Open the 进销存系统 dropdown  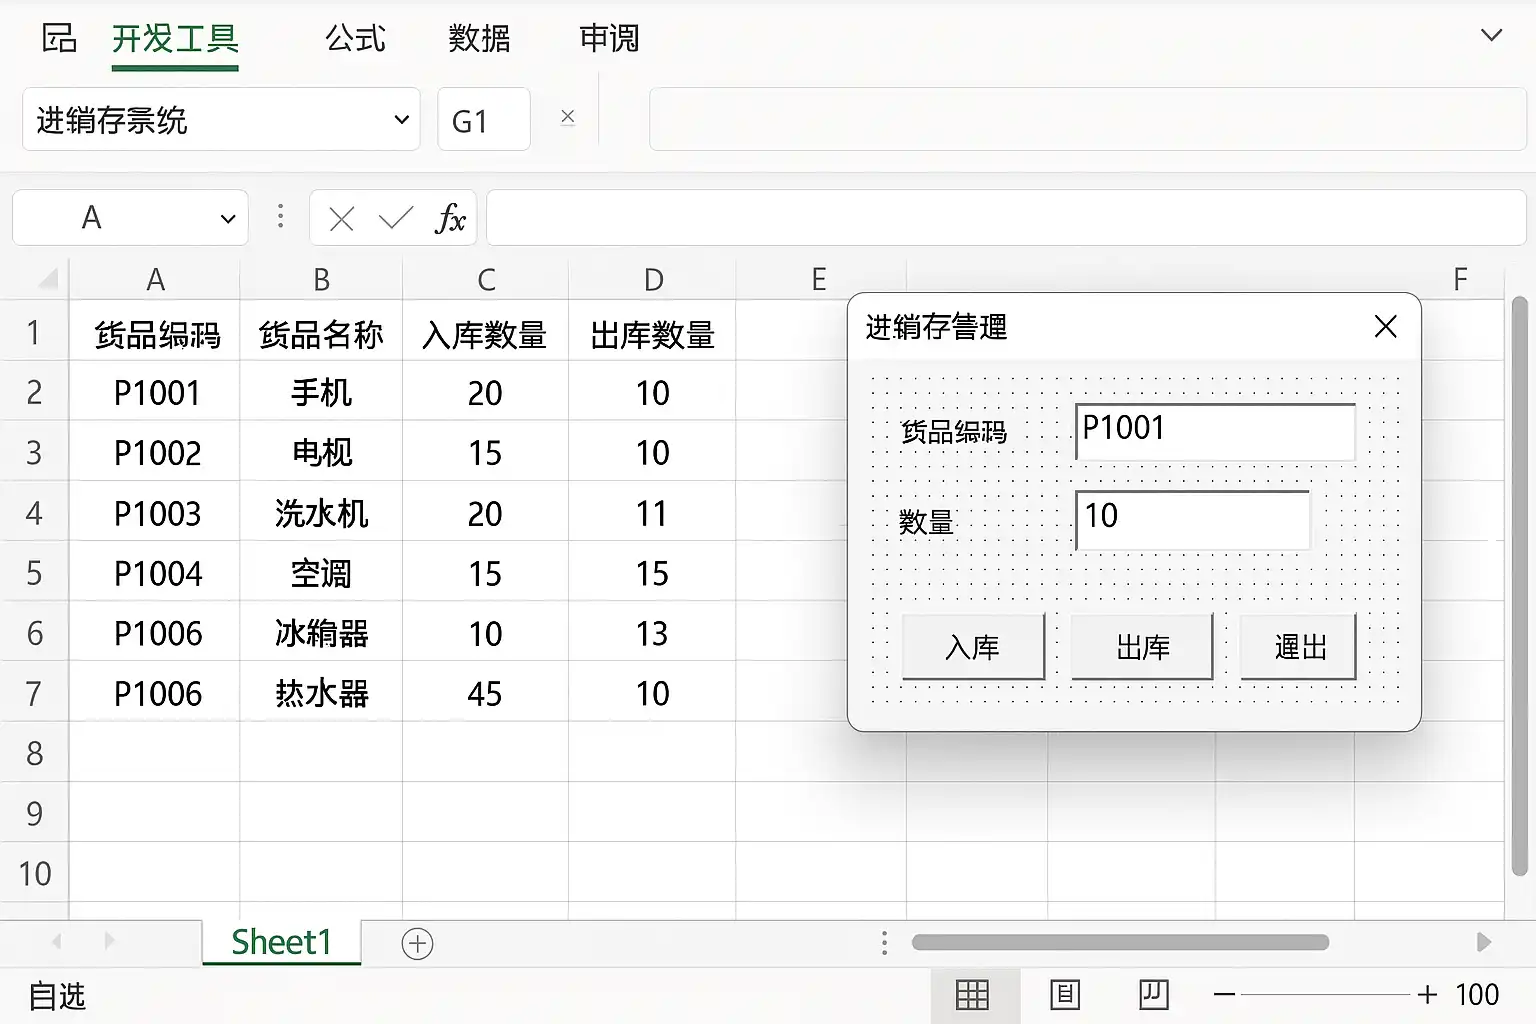[221, 119]
